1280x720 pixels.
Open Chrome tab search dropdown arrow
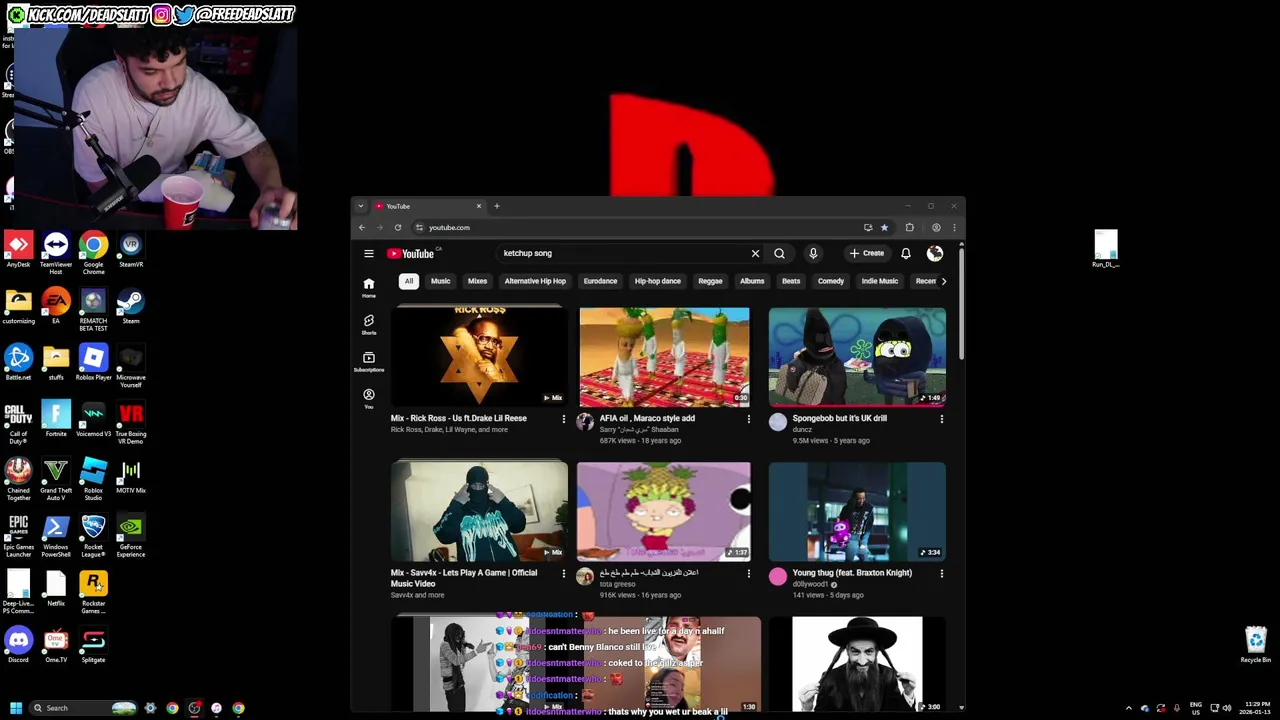point(361,206)
